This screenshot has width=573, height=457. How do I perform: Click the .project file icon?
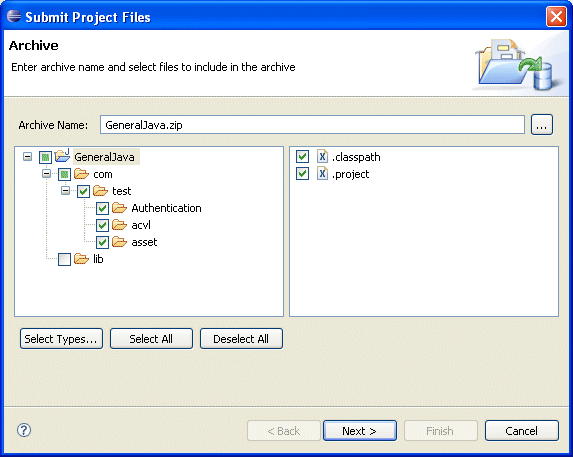[x=322, y=174]
